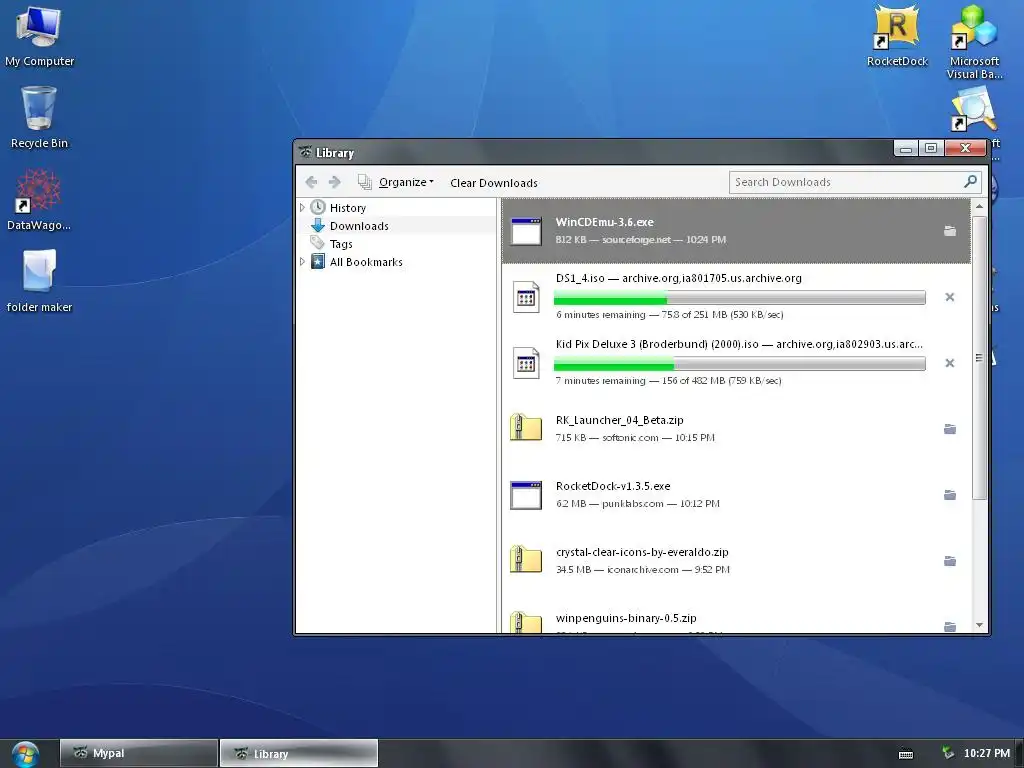1024x768 pixels.
Task: Click the keyboard icon in system tray
Action: [x=905, y=754]
